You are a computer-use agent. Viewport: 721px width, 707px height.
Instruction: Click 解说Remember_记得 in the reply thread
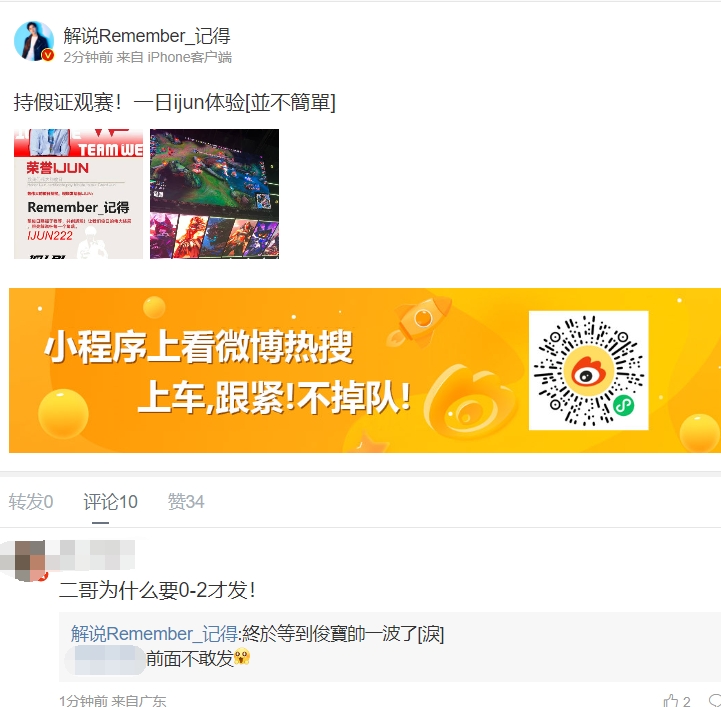pos(154,633)
